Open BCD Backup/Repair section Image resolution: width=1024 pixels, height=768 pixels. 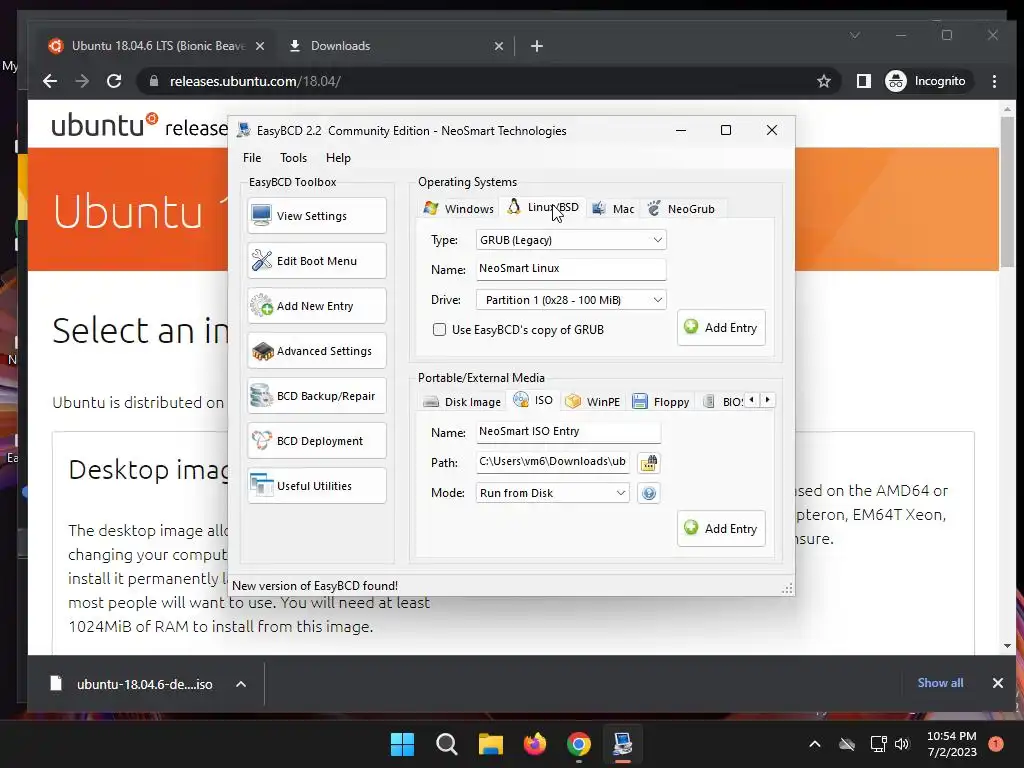point(317,396)
